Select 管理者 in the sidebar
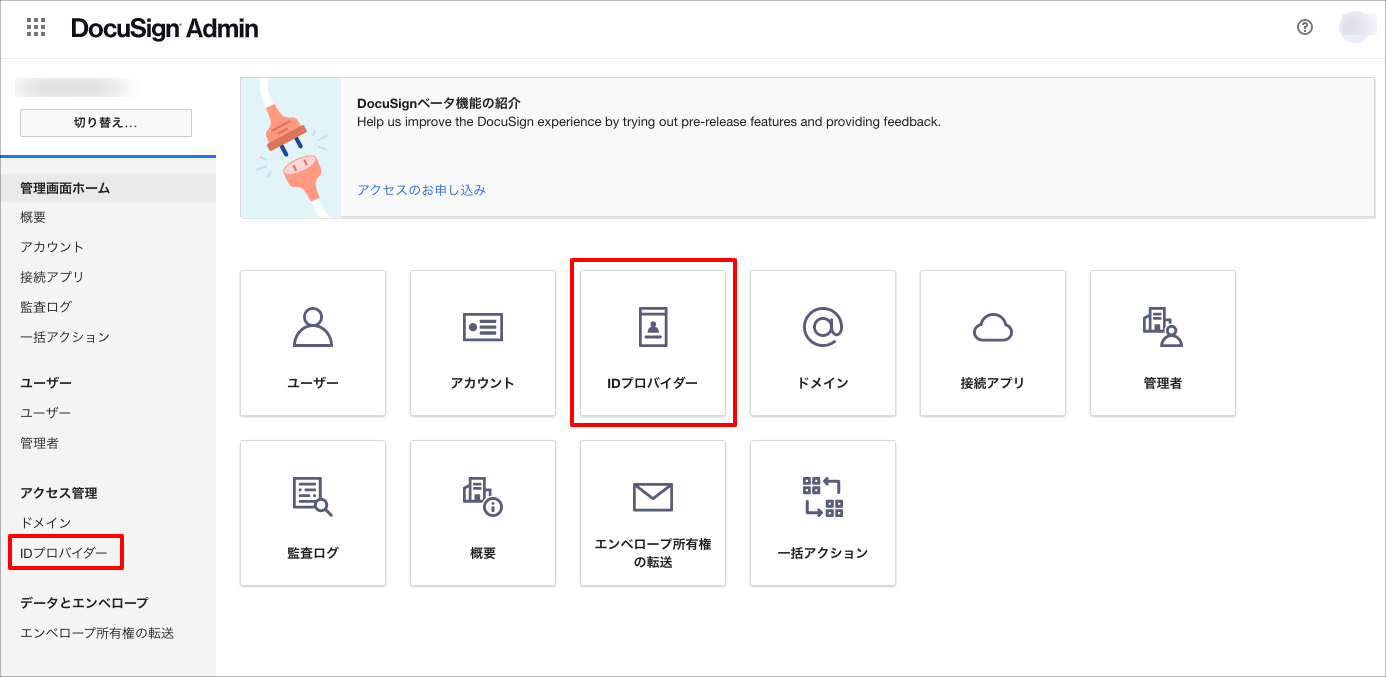 39,443
